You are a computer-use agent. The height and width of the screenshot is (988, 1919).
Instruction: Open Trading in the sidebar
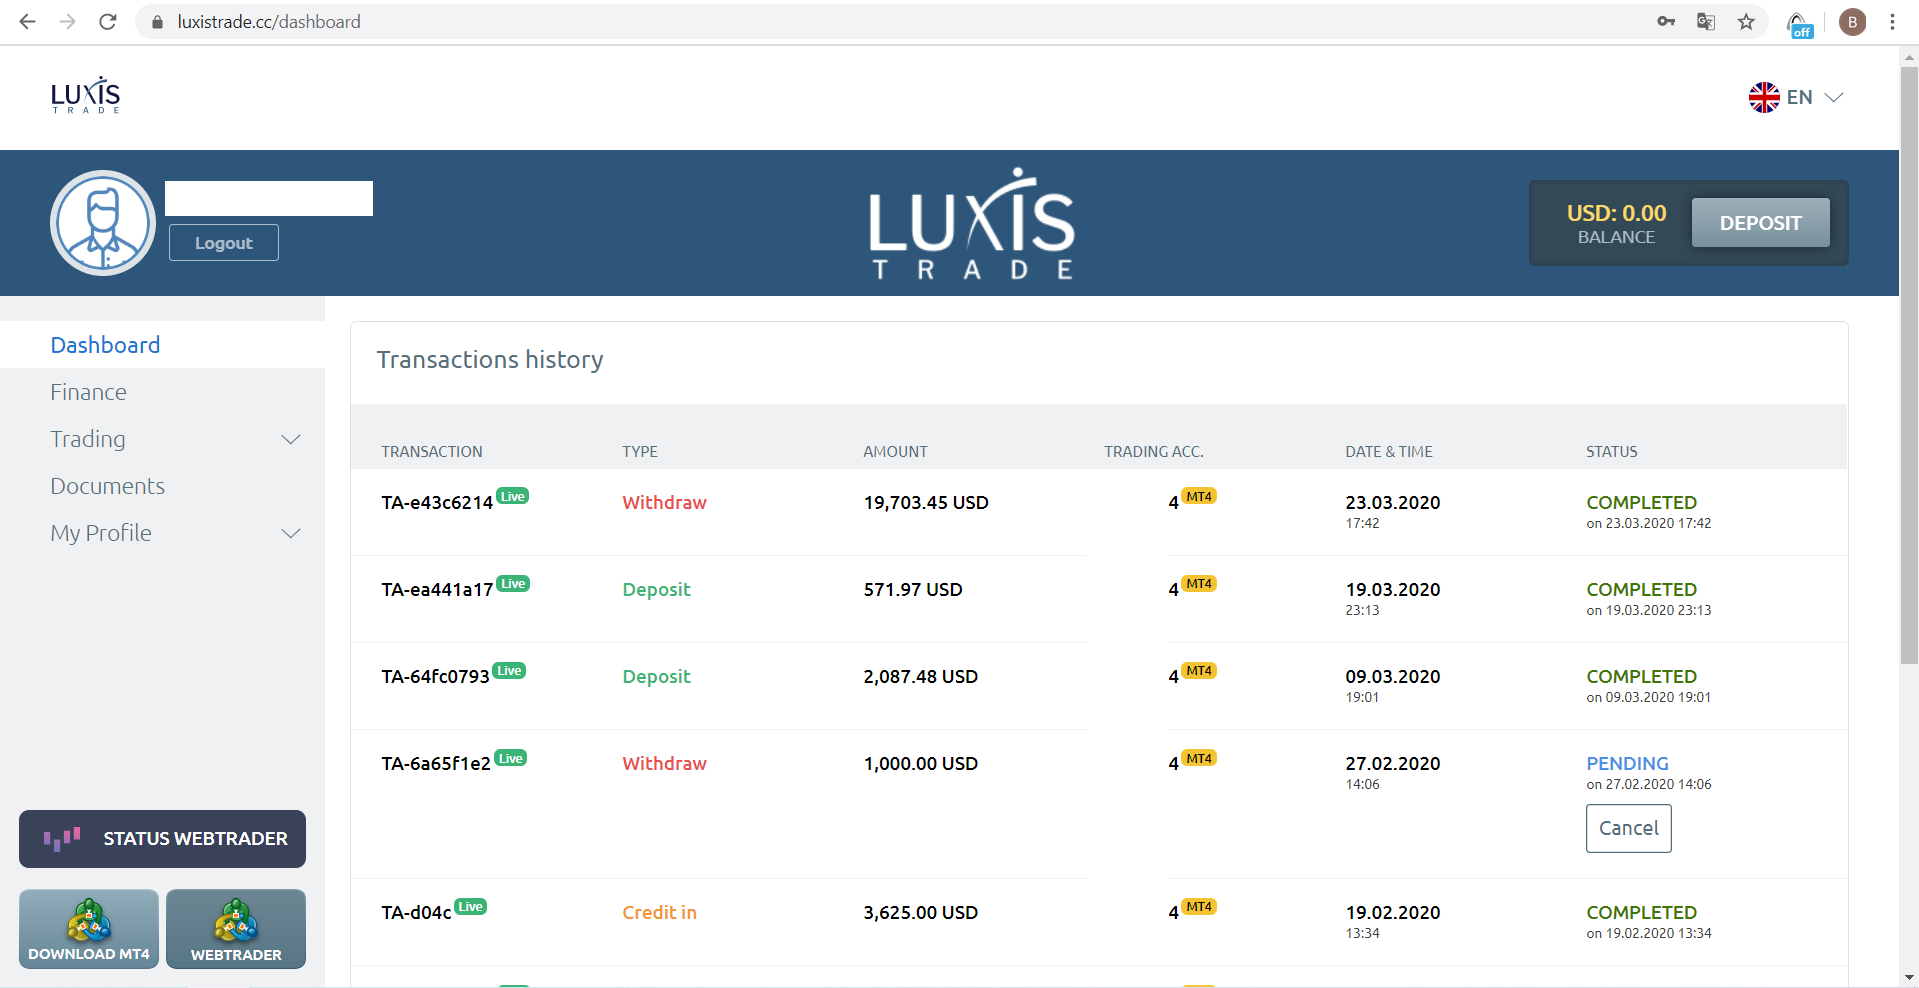pos(88,439)
